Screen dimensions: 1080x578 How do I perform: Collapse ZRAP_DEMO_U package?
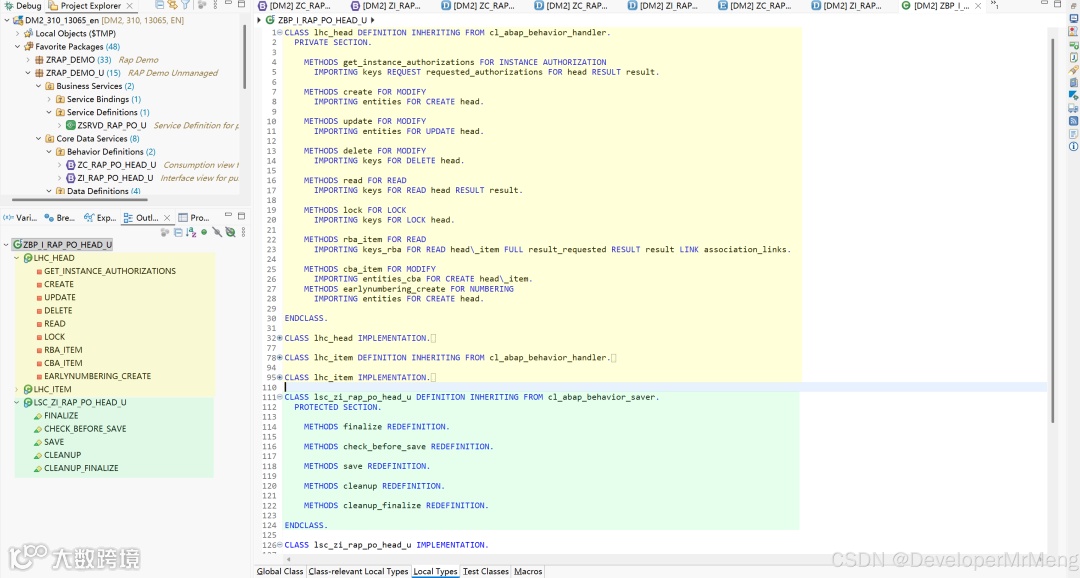pos(28,73)
